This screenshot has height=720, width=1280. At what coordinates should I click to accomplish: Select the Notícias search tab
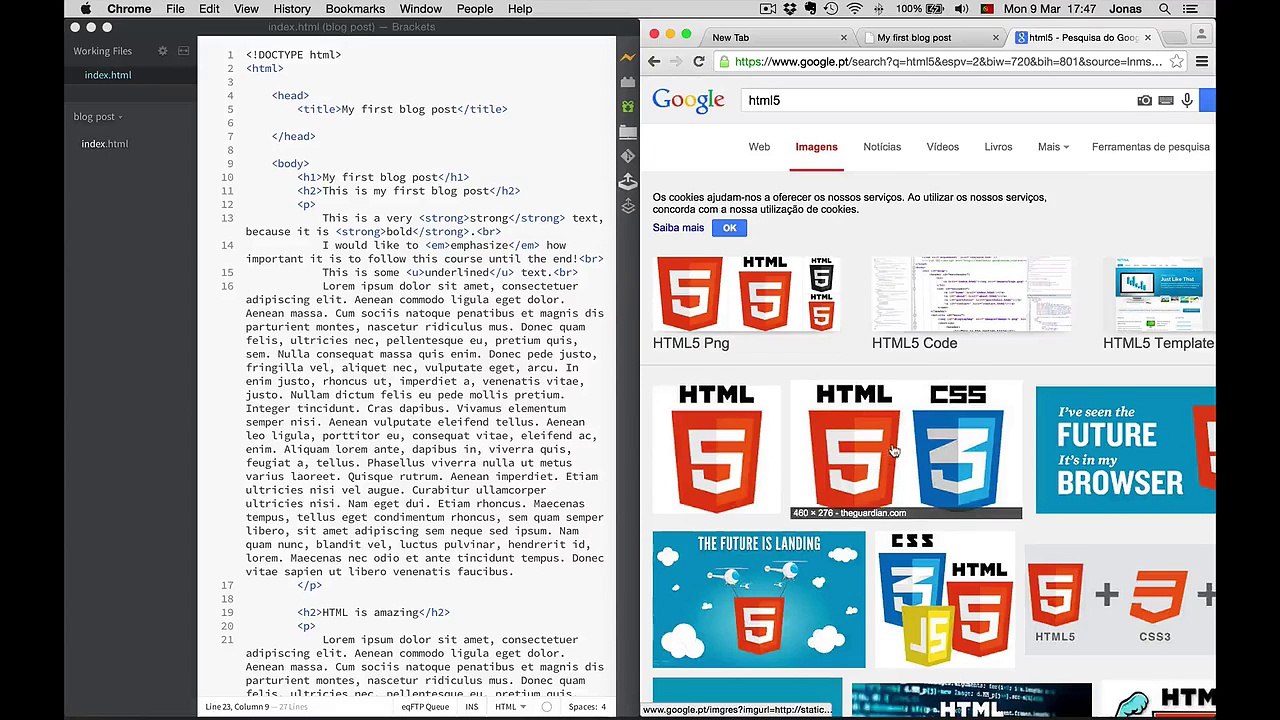pos(882,147)
